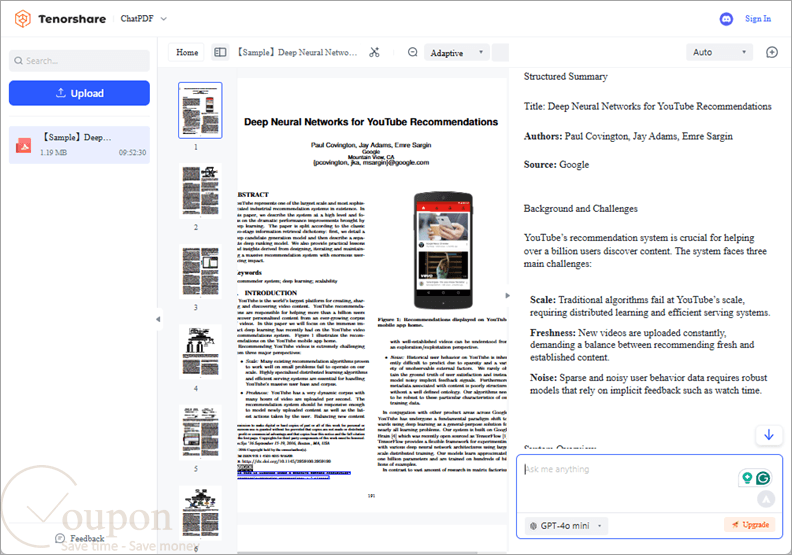
Task: Click the Grammarly icon in chat box
Action: click(x=763, y=477)
